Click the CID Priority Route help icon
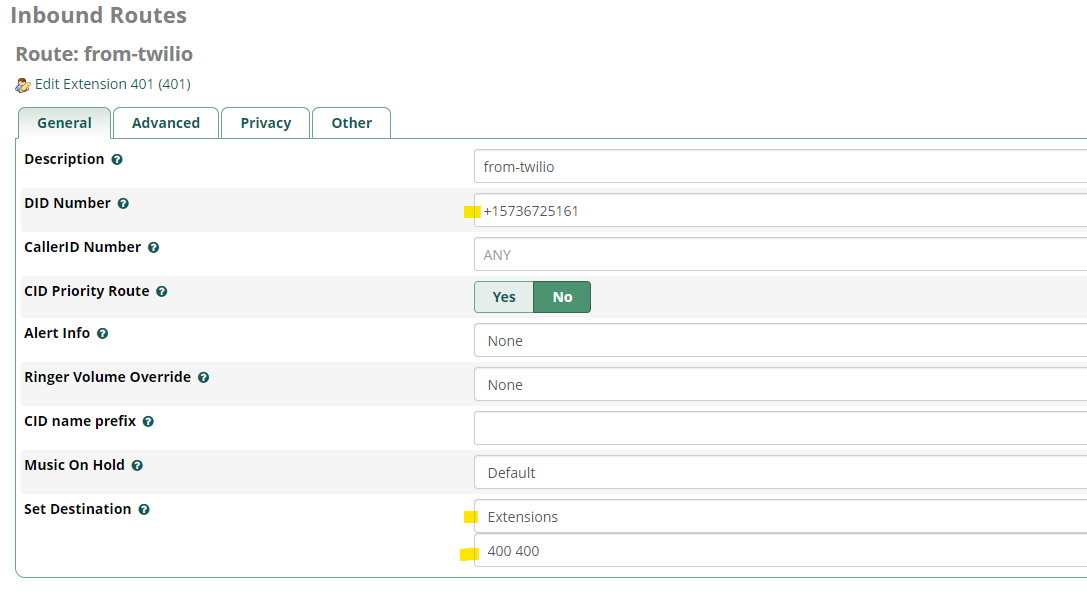The width and height of the screenshot is (1087, 601). tap(163, 291)
